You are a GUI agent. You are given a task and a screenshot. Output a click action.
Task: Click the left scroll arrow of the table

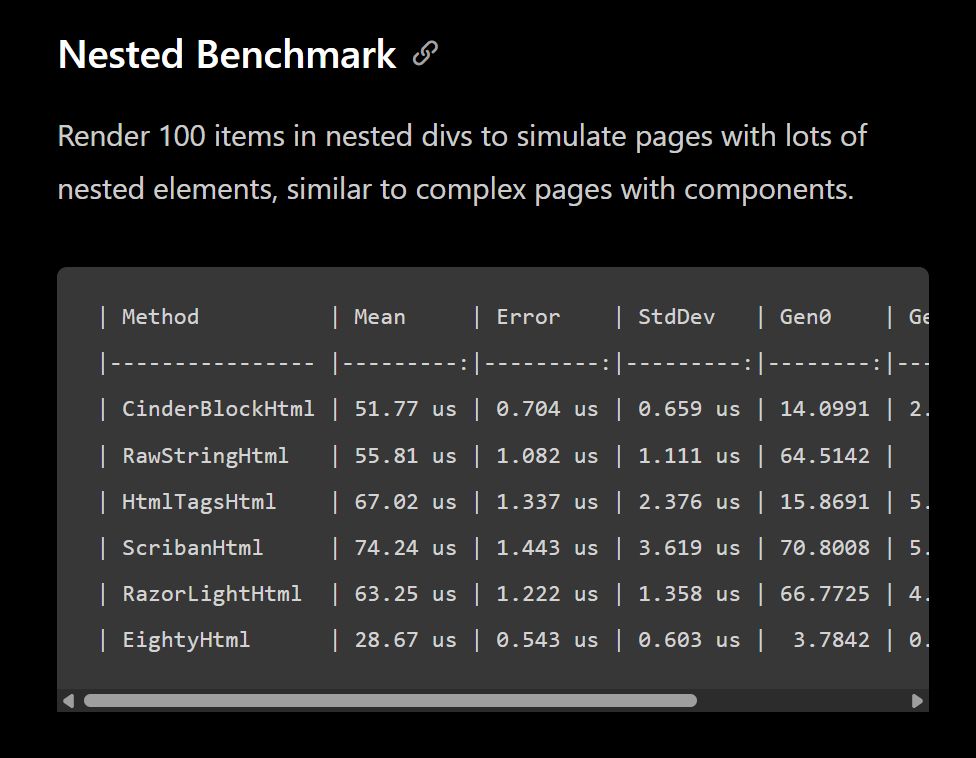point(68,701)
